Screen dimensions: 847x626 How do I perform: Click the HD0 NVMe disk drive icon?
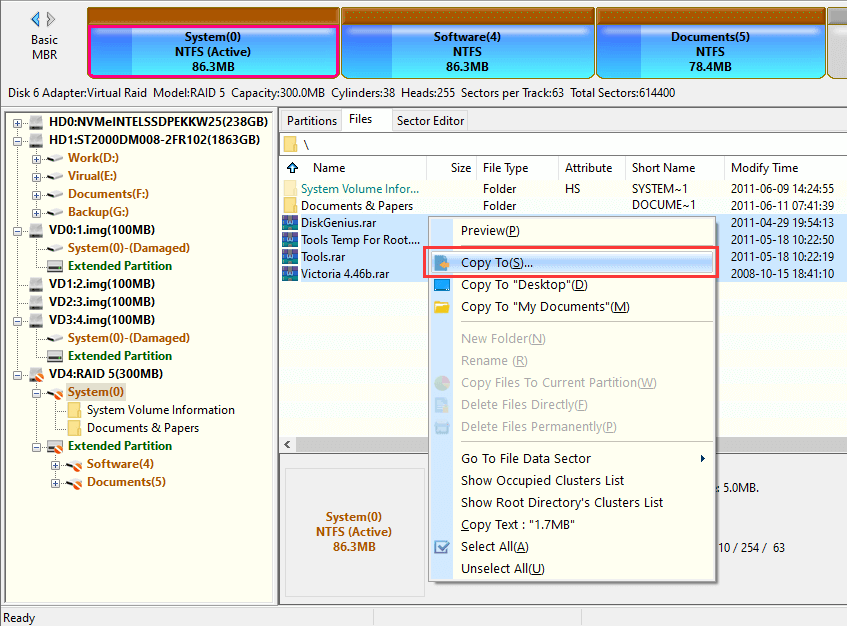36,122
